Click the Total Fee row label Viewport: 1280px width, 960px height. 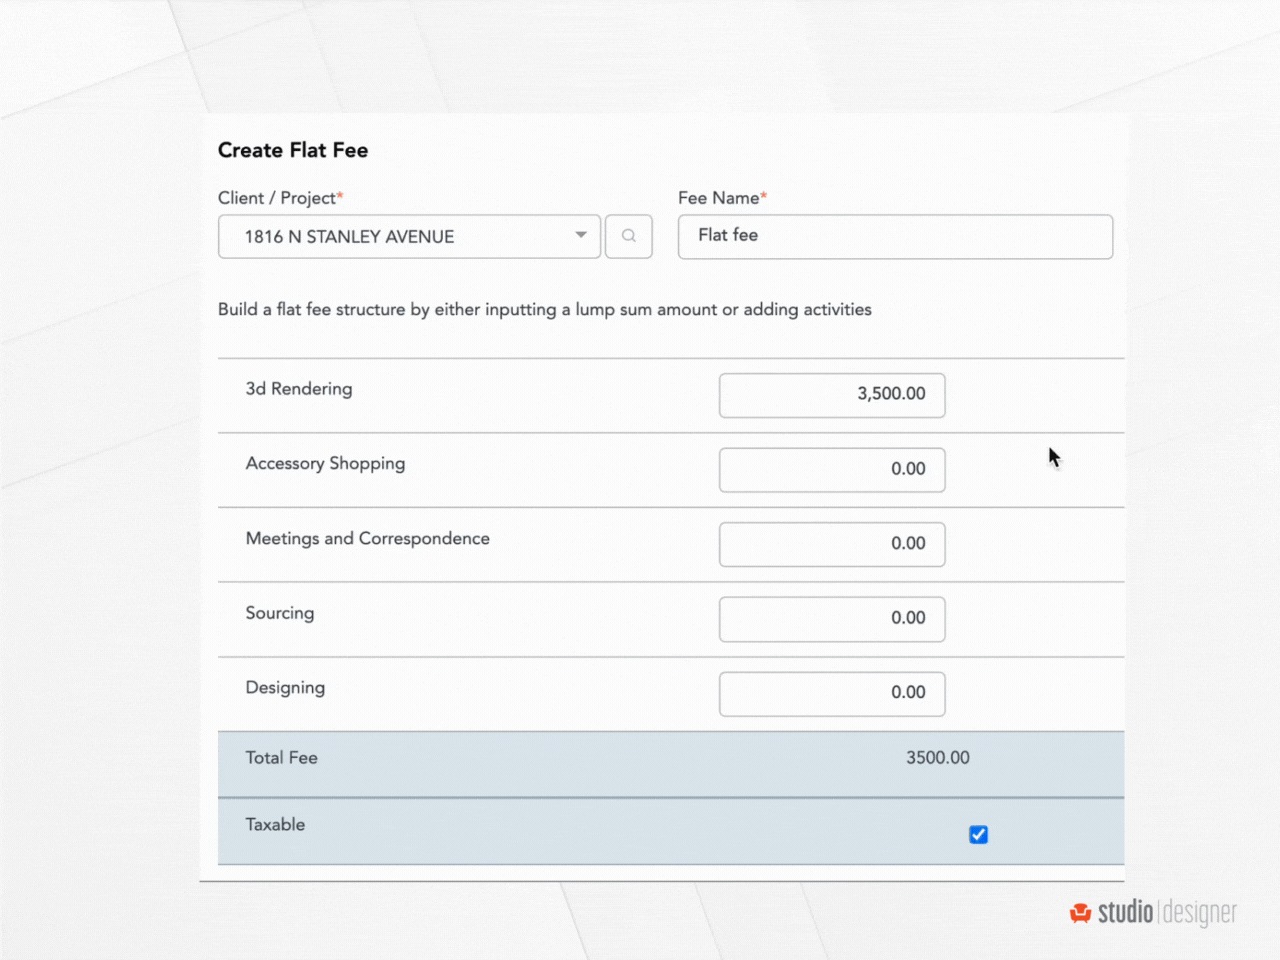coord(281,758)
